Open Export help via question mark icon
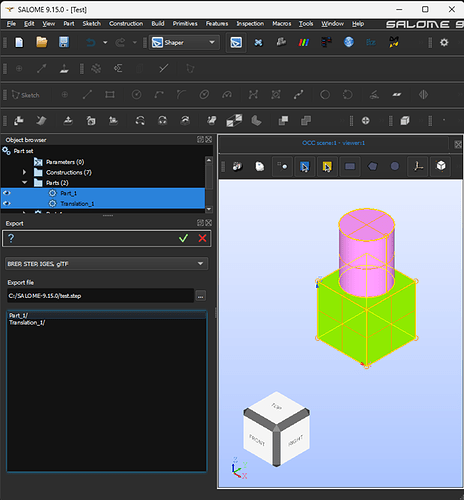The image size is (464, 500). tap(11, 238)
